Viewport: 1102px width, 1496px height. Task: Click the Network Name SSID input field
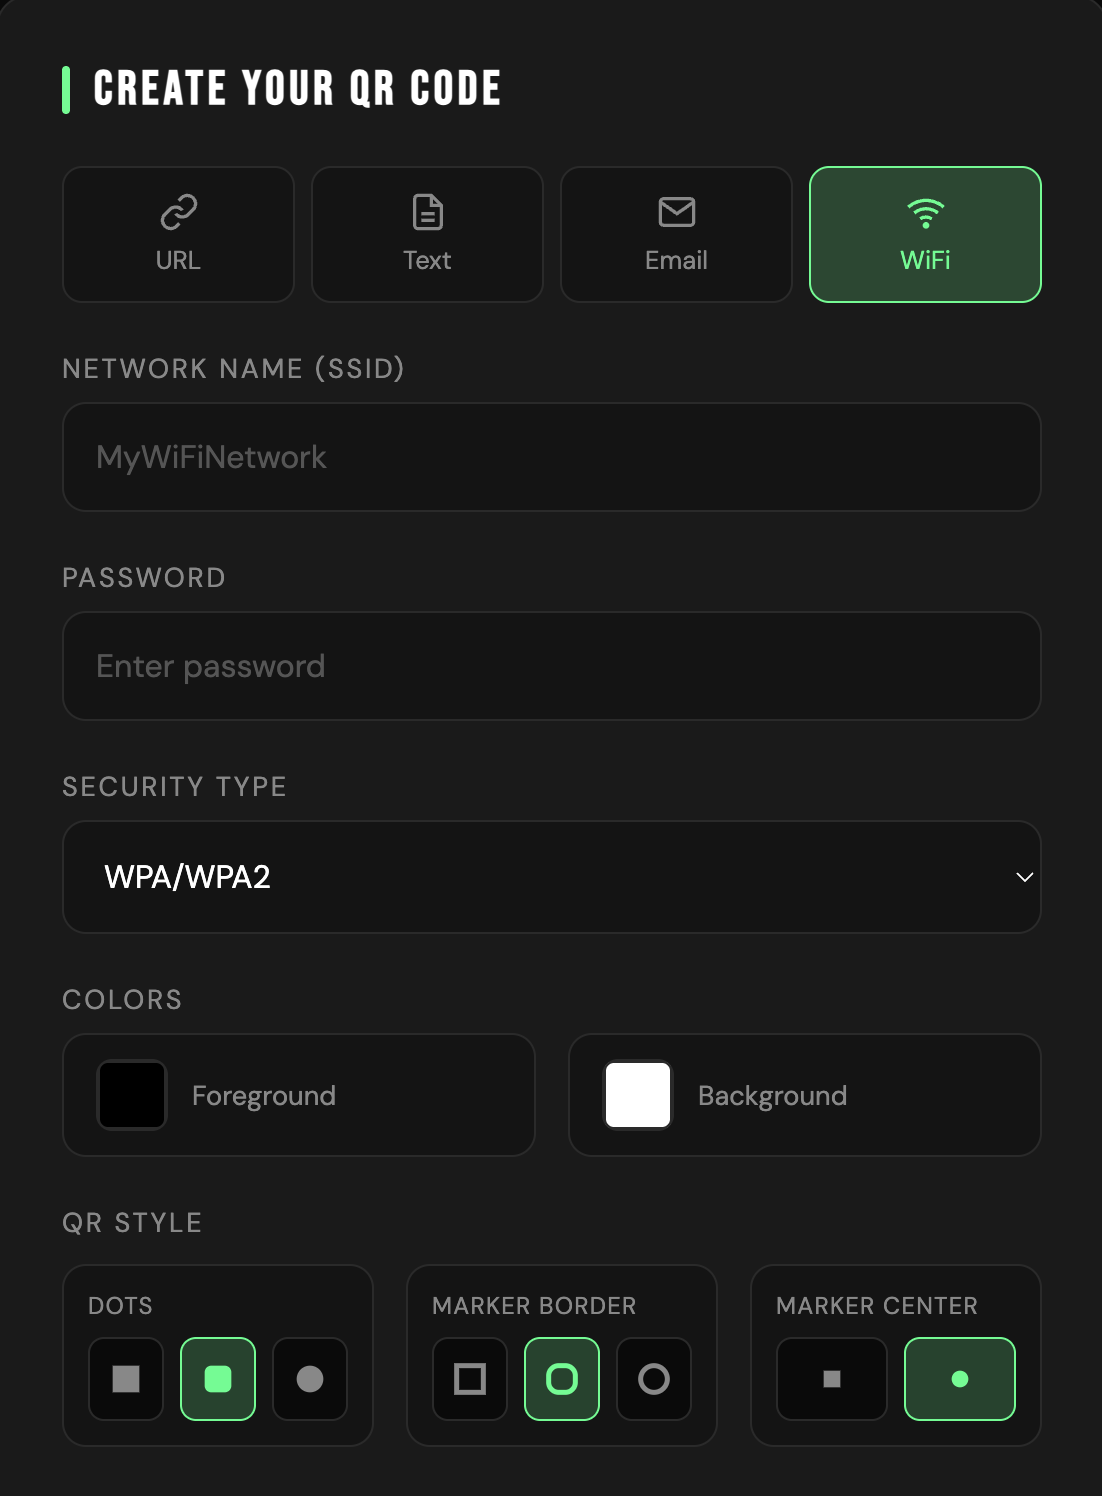551,457
